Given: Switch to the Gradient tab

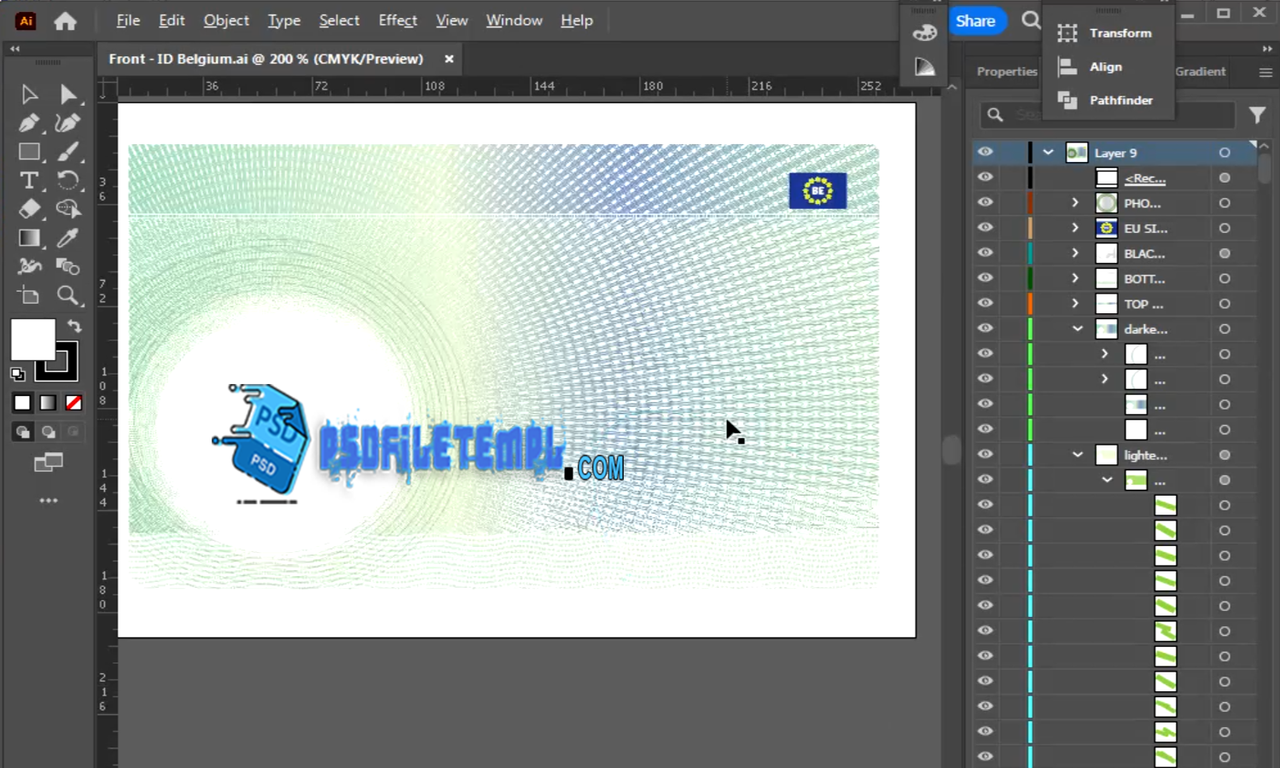Looking at the screenshot, I should tap(1200, 71).
